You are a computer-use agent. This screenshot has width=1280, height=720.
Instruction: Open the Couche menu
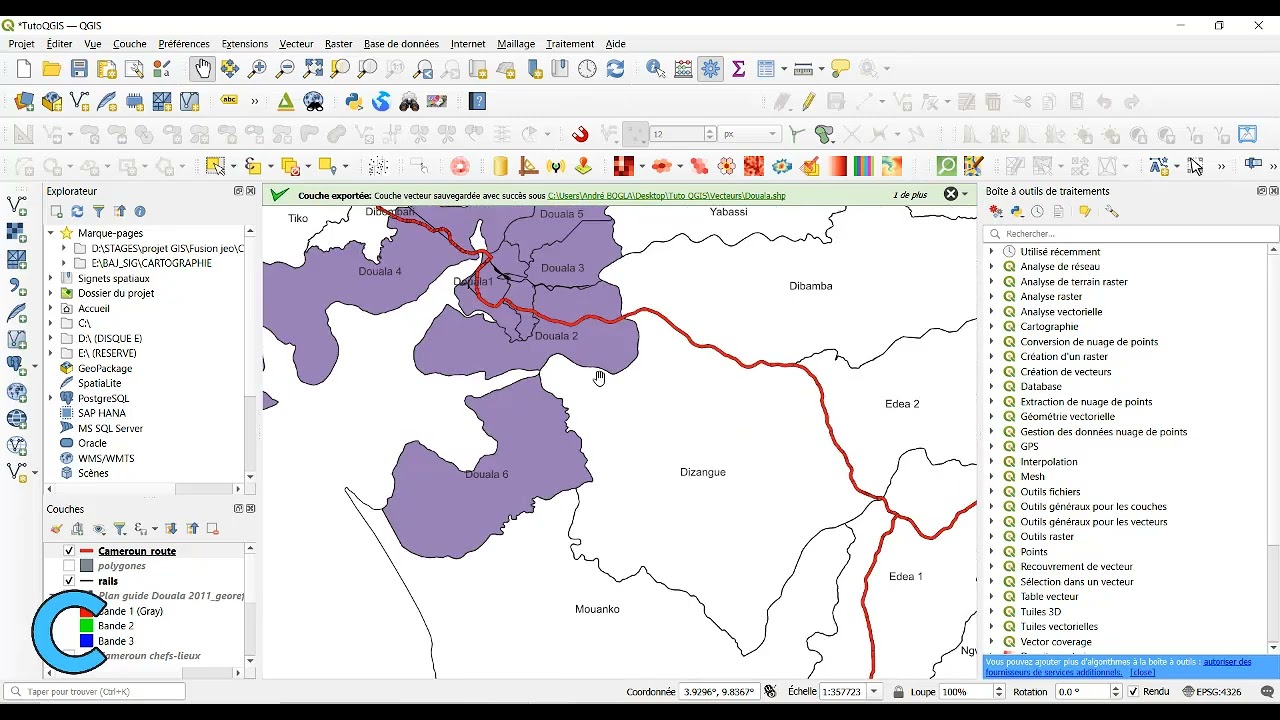(x=130, y=44)
